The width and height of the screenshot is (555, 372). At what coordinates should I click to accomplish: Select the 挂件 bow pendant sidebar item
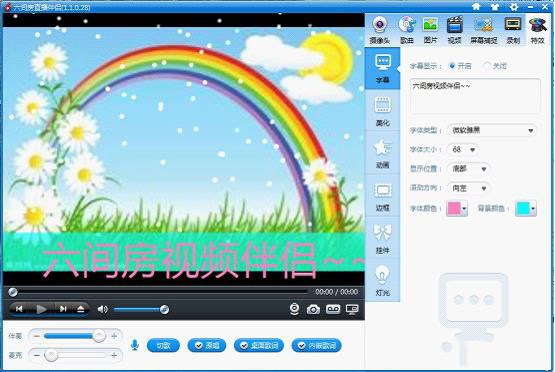tap(383, 239)
